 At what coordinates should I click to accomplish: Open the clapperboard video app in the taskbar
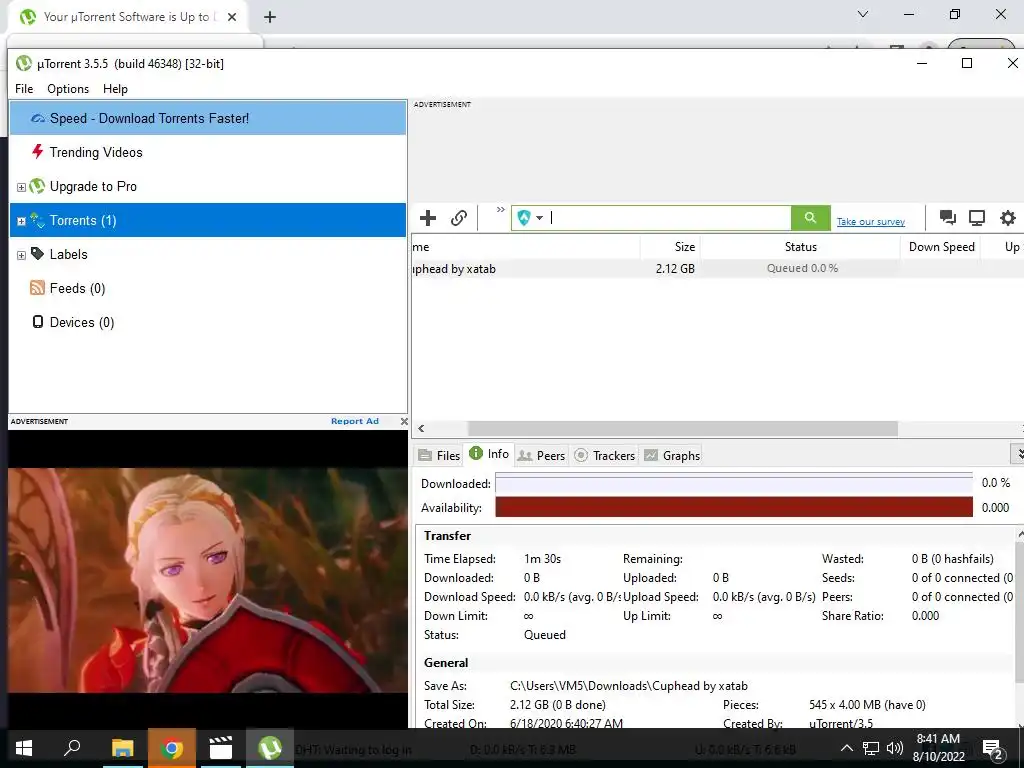(x=221, y=748)
